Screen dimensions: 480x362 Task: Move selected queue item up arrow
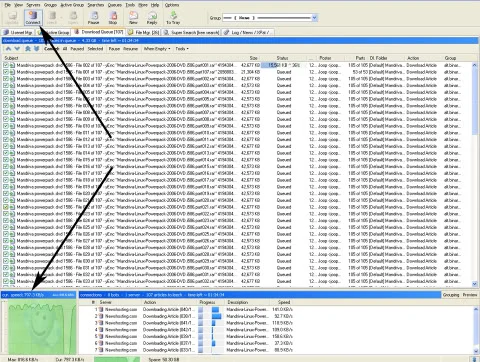[8, 49]
